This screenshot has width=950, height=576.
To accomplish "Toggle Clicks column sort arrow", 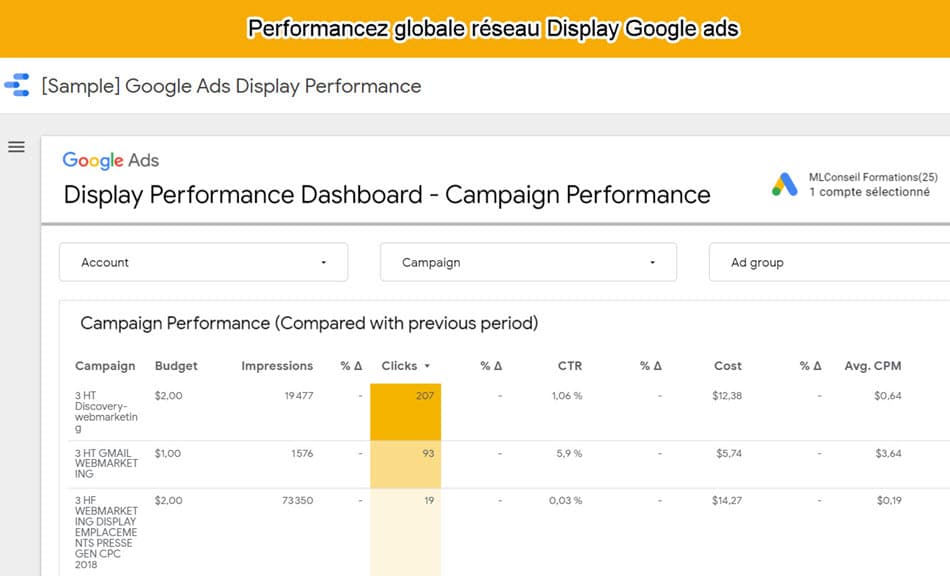I will (x=427, y=366).
